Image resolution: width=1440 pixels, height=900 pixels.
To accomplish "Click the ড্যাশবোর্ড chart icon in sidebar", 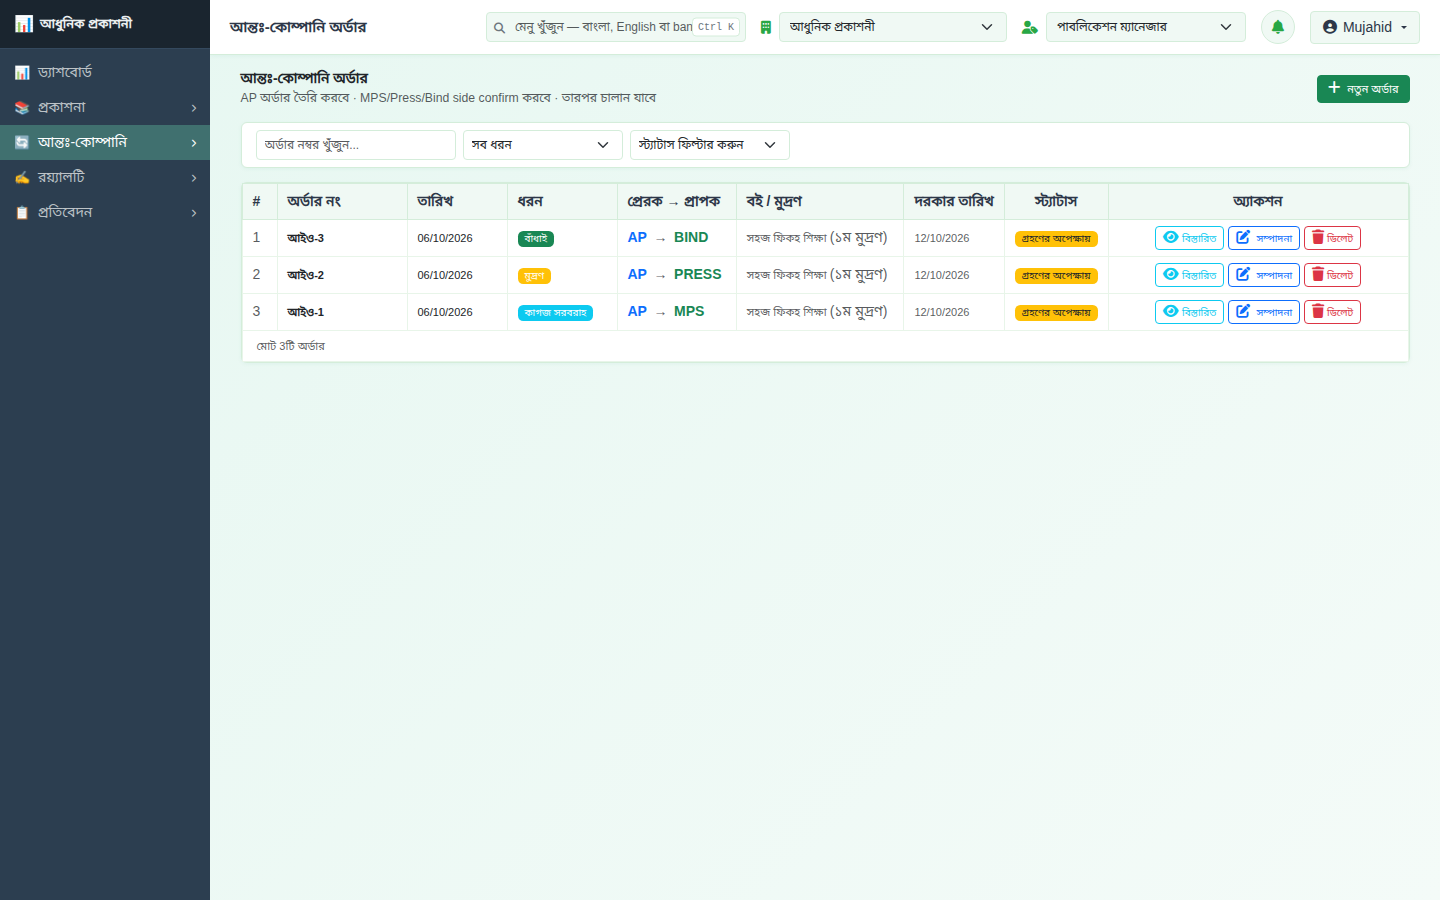I will 22,72.
